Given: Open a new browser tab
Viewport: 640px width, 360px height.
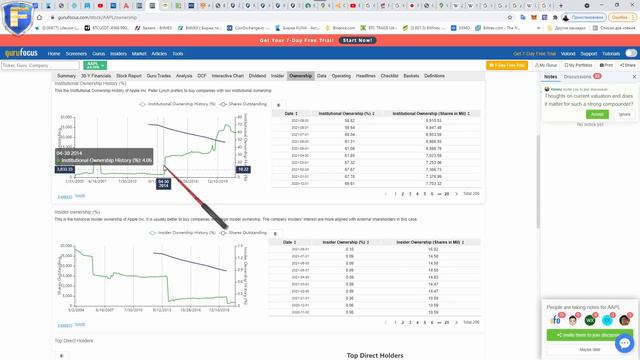Looking at the screenshot, I should click(x=560, y=5).
